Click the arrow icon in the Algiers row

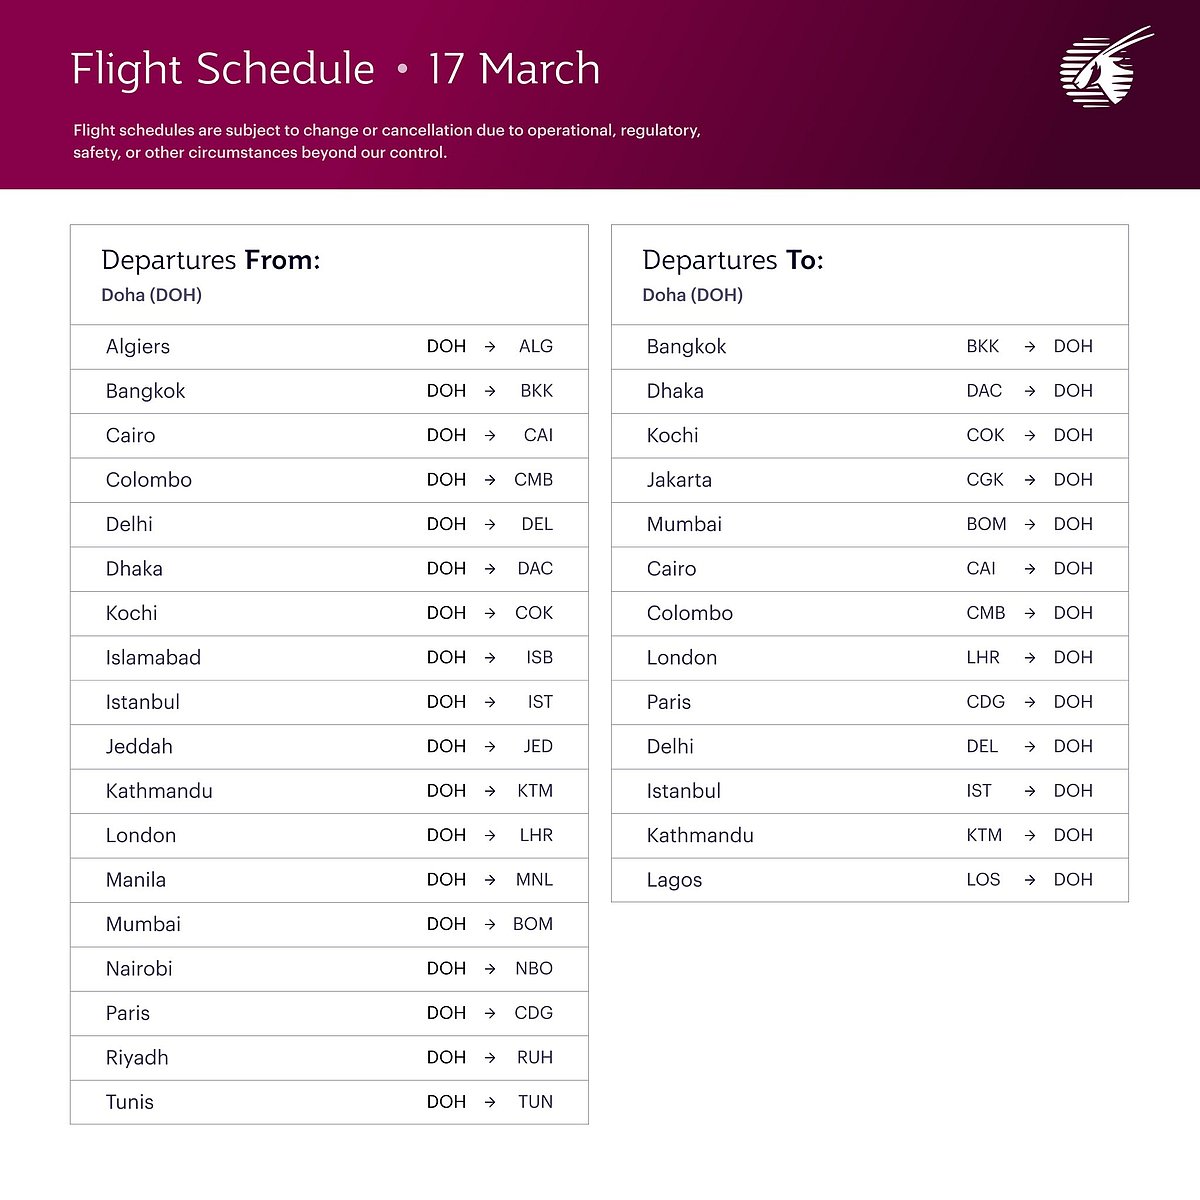pos(490,347)
